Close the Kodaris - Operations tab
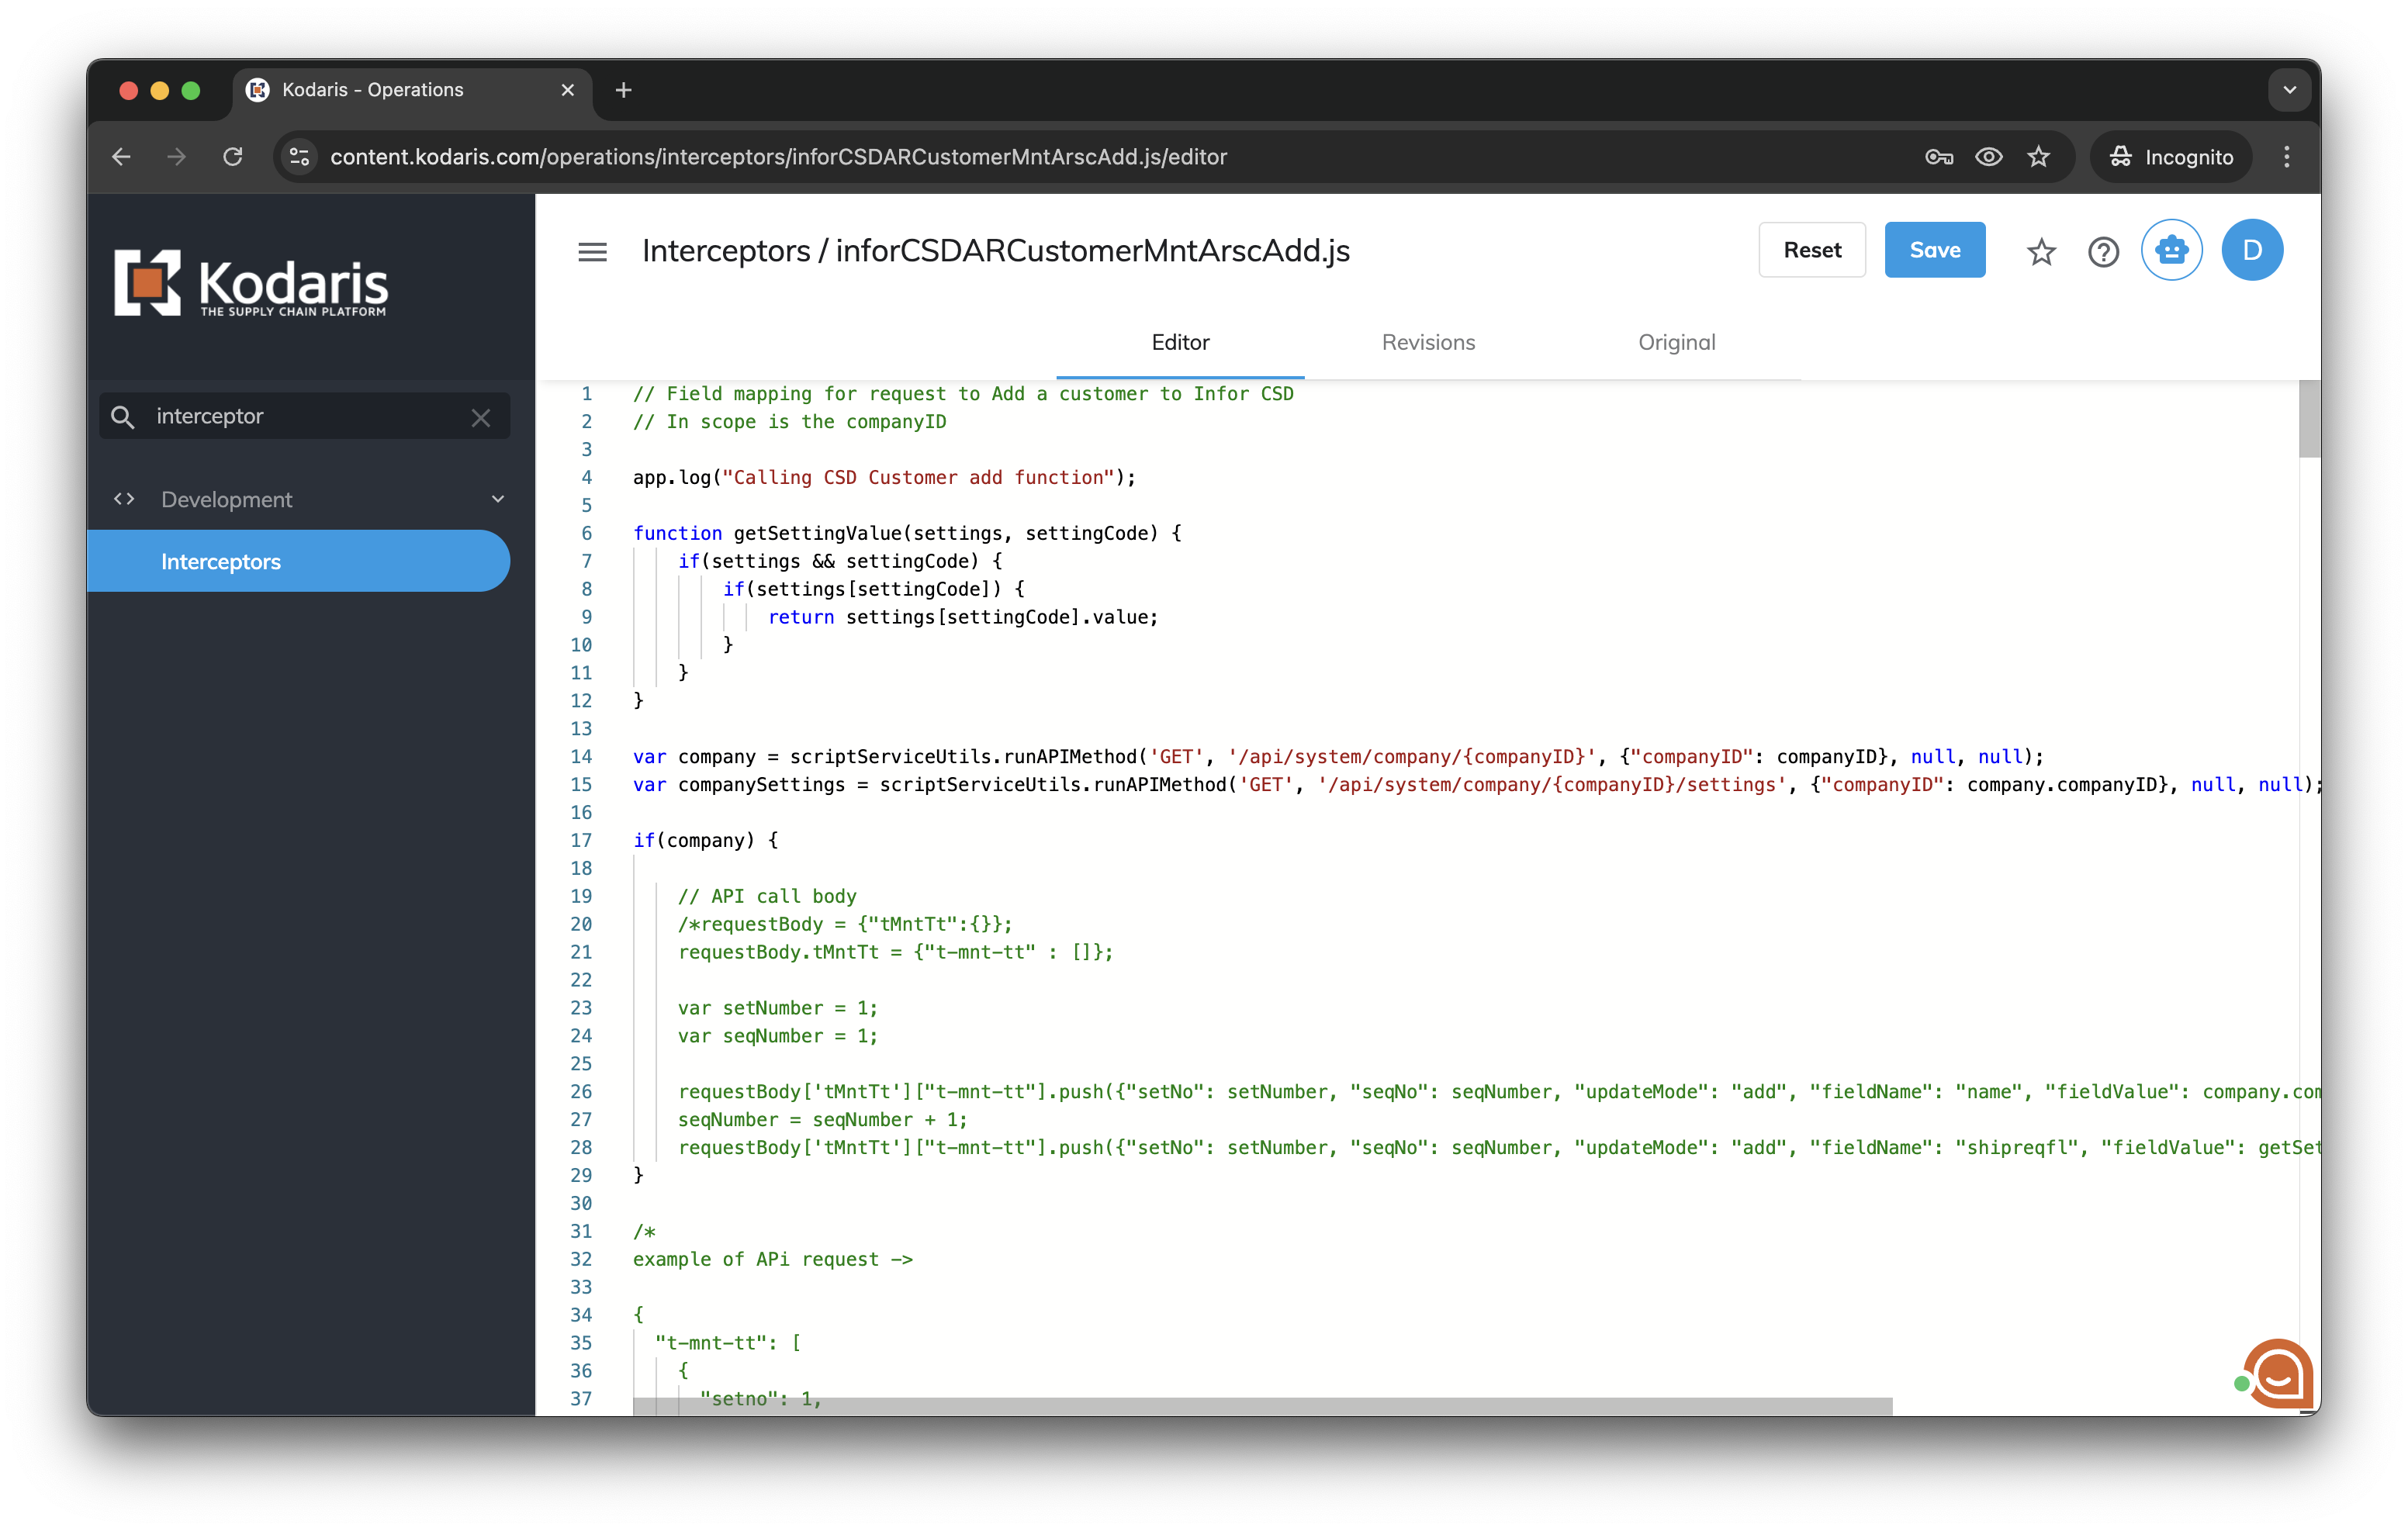Image resolution: width=2408 pixels, height=1531 pixels. pos(568,90)
